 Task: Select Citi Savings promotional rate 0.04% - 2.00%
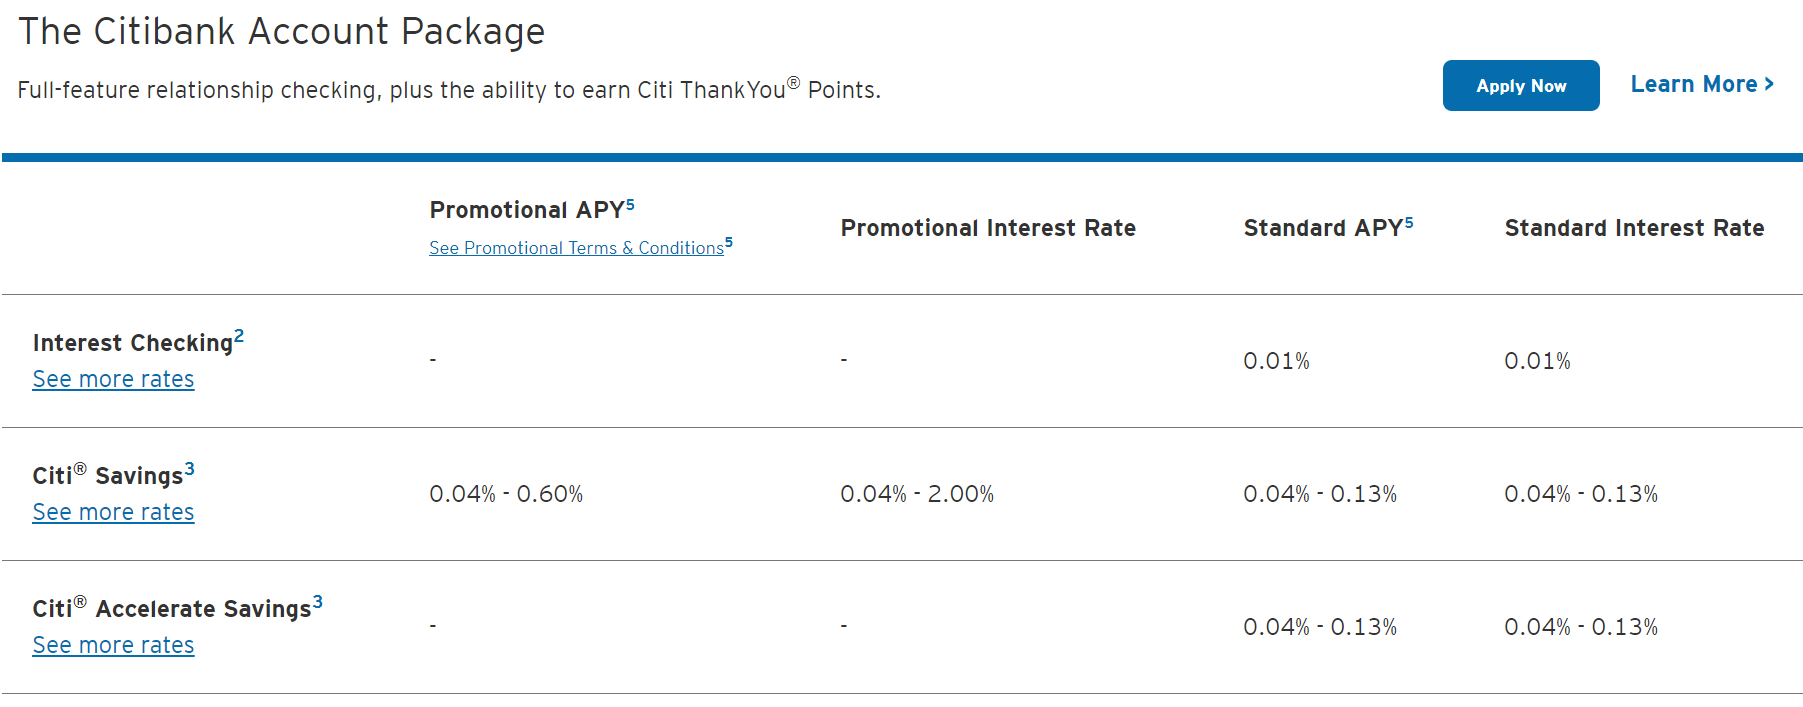tap(917, 494)
